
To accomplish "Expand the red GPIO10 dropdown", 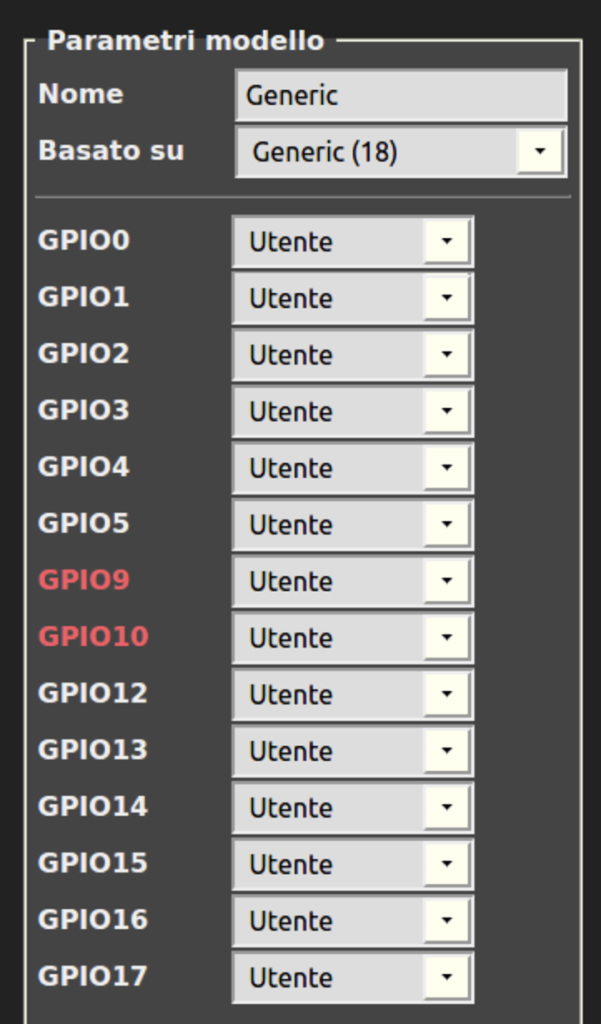I will pyautogui.click(x=352, y=638).
